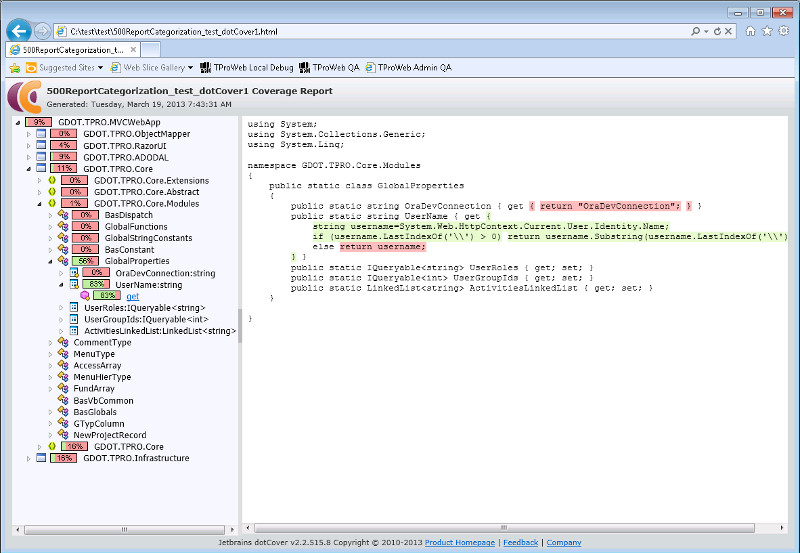Click the class icon next to NewProjectRecord
Viewport: 800px width, 553px height.
pos(63,435)
